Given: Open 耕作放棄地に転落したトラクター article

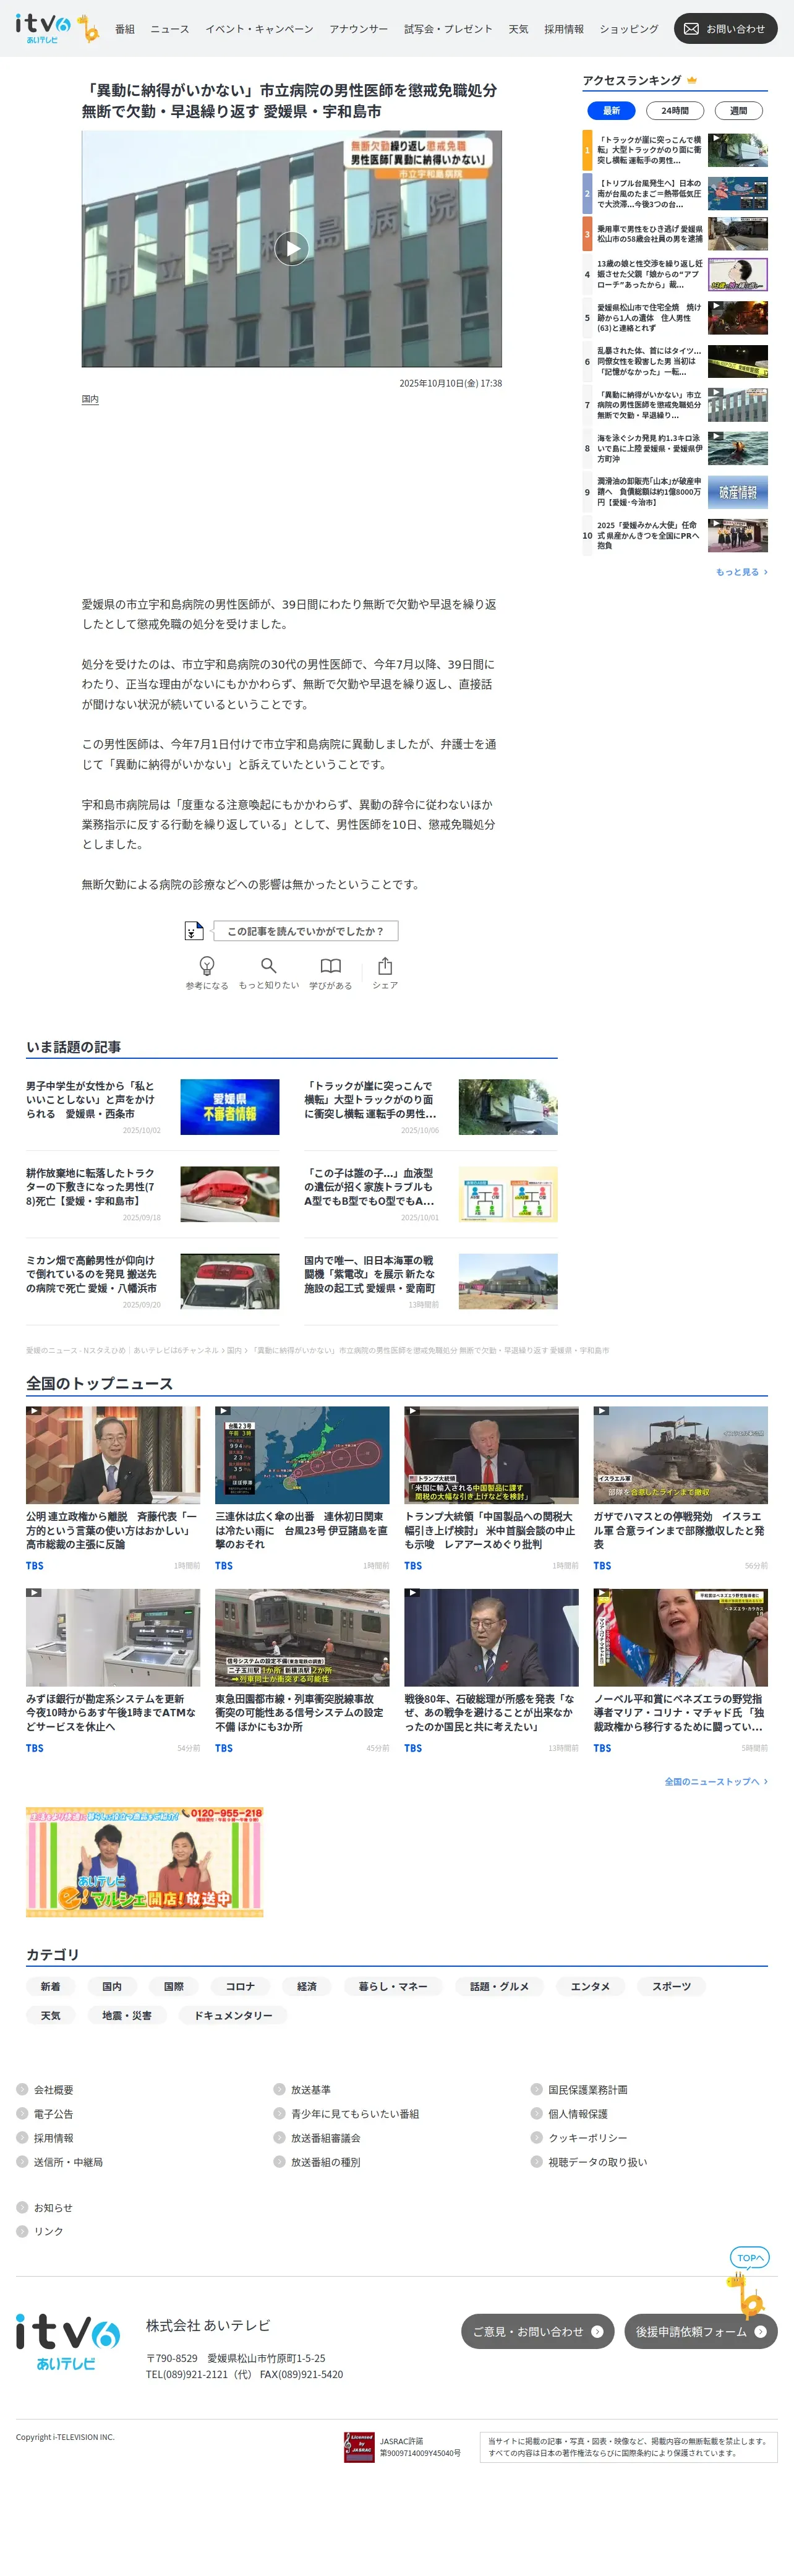Looking at the screenshot, I should [x=90, y=1186].
